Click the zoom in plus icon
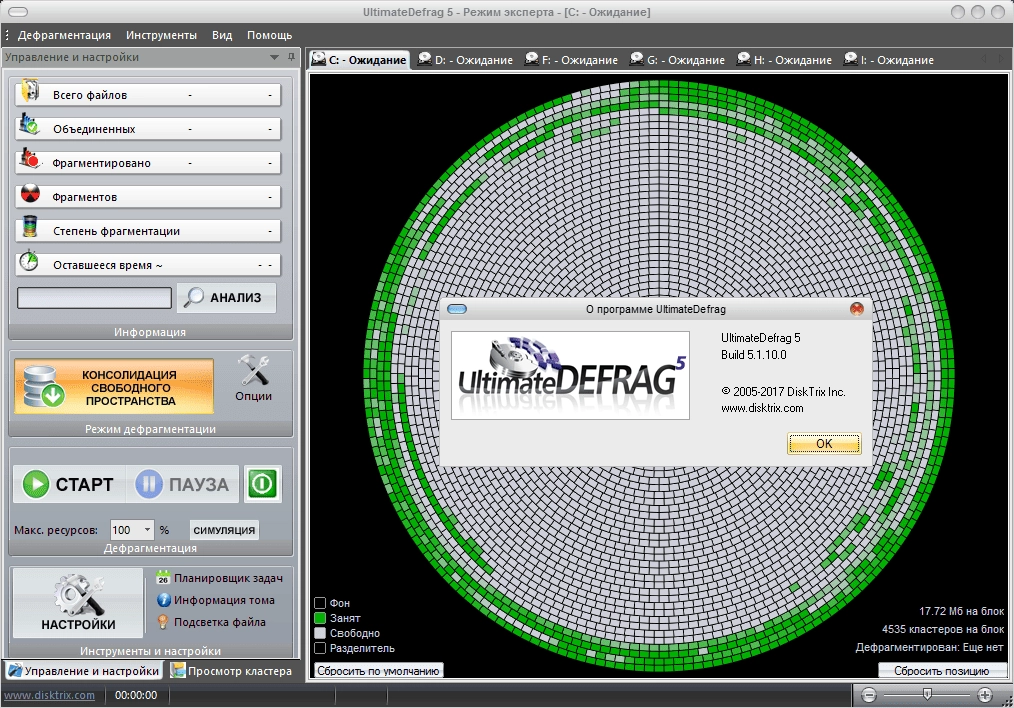1014x708 pixels. [984, 696]
